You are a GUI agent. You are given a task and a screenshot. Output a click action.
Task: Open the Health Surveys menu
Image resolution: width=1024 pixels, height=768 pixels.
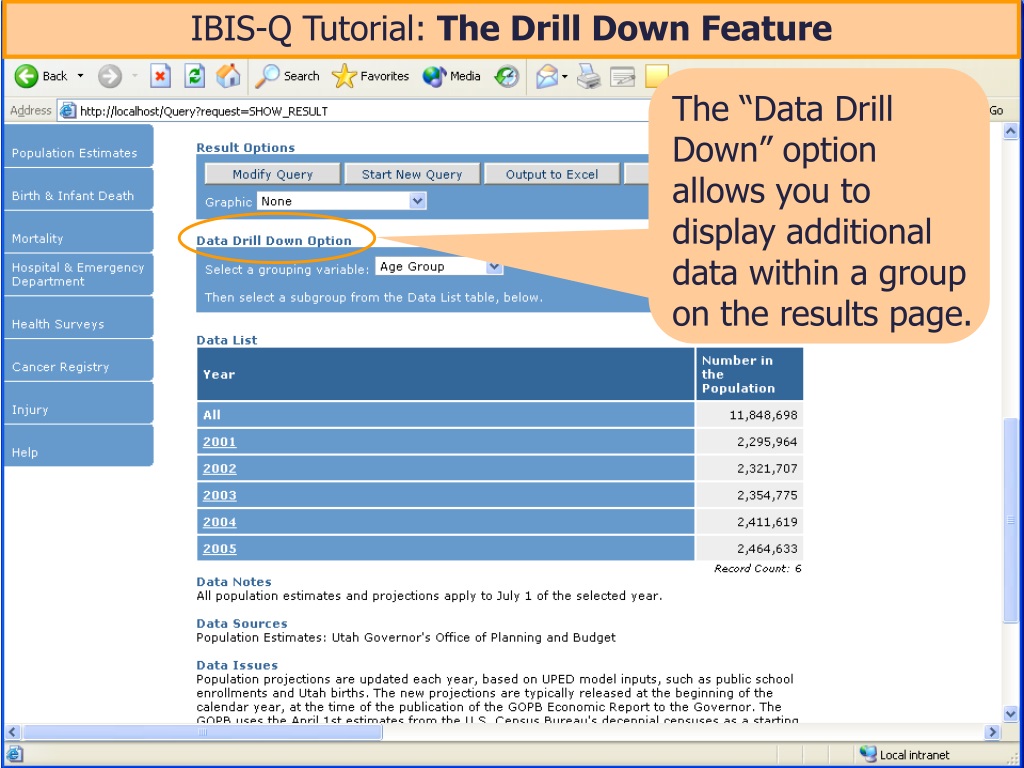(x=78, y=317)
